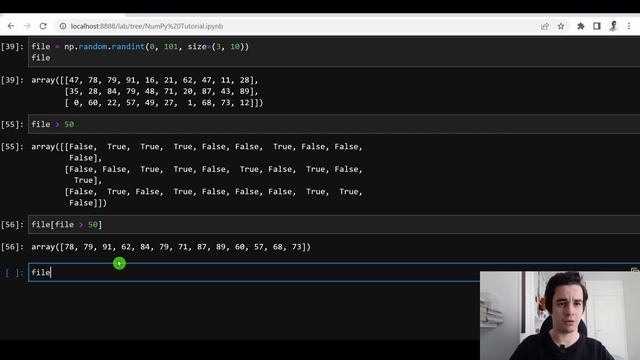This screenshot has height=360, width=640.
Task: Click the browser forward arrow
Action: tap(27, 26)
